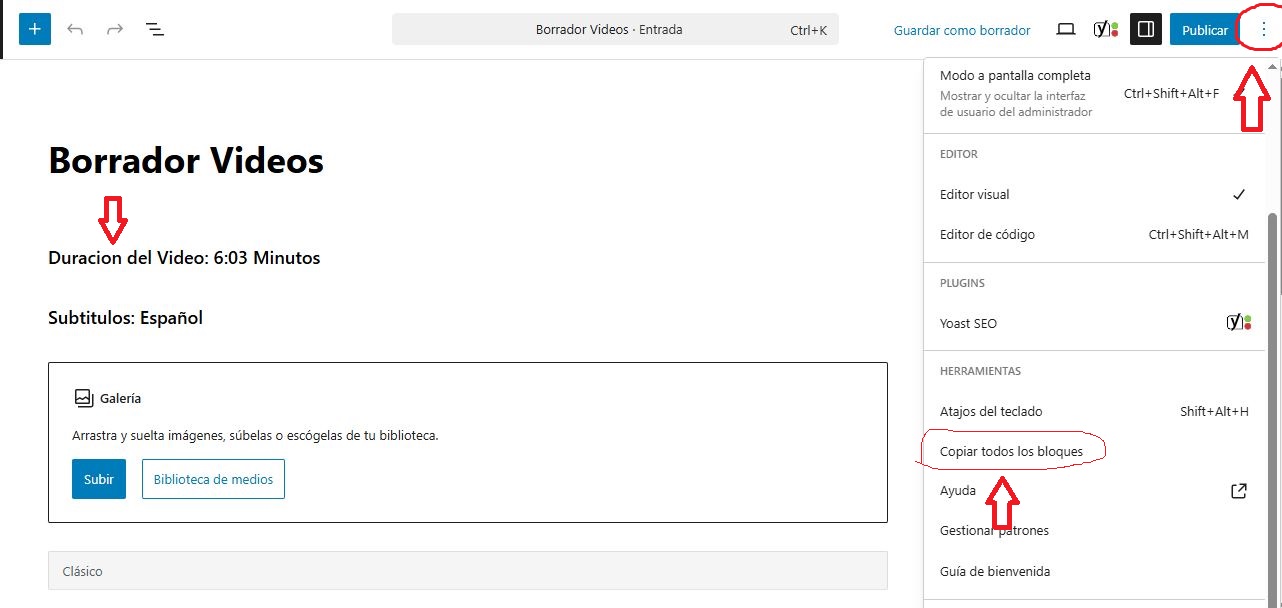This screenshot has width=1282, height=608.
Task: Click the undo arrow icon
Action: click(75, 29)
